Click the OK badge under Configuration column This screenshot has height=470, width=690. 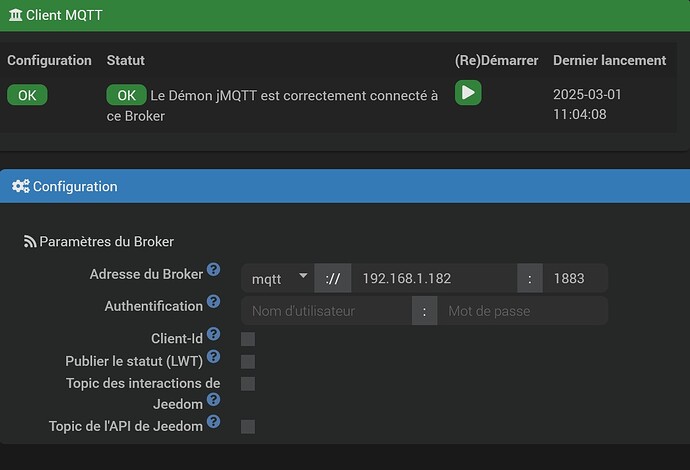[x=27, y=95]
